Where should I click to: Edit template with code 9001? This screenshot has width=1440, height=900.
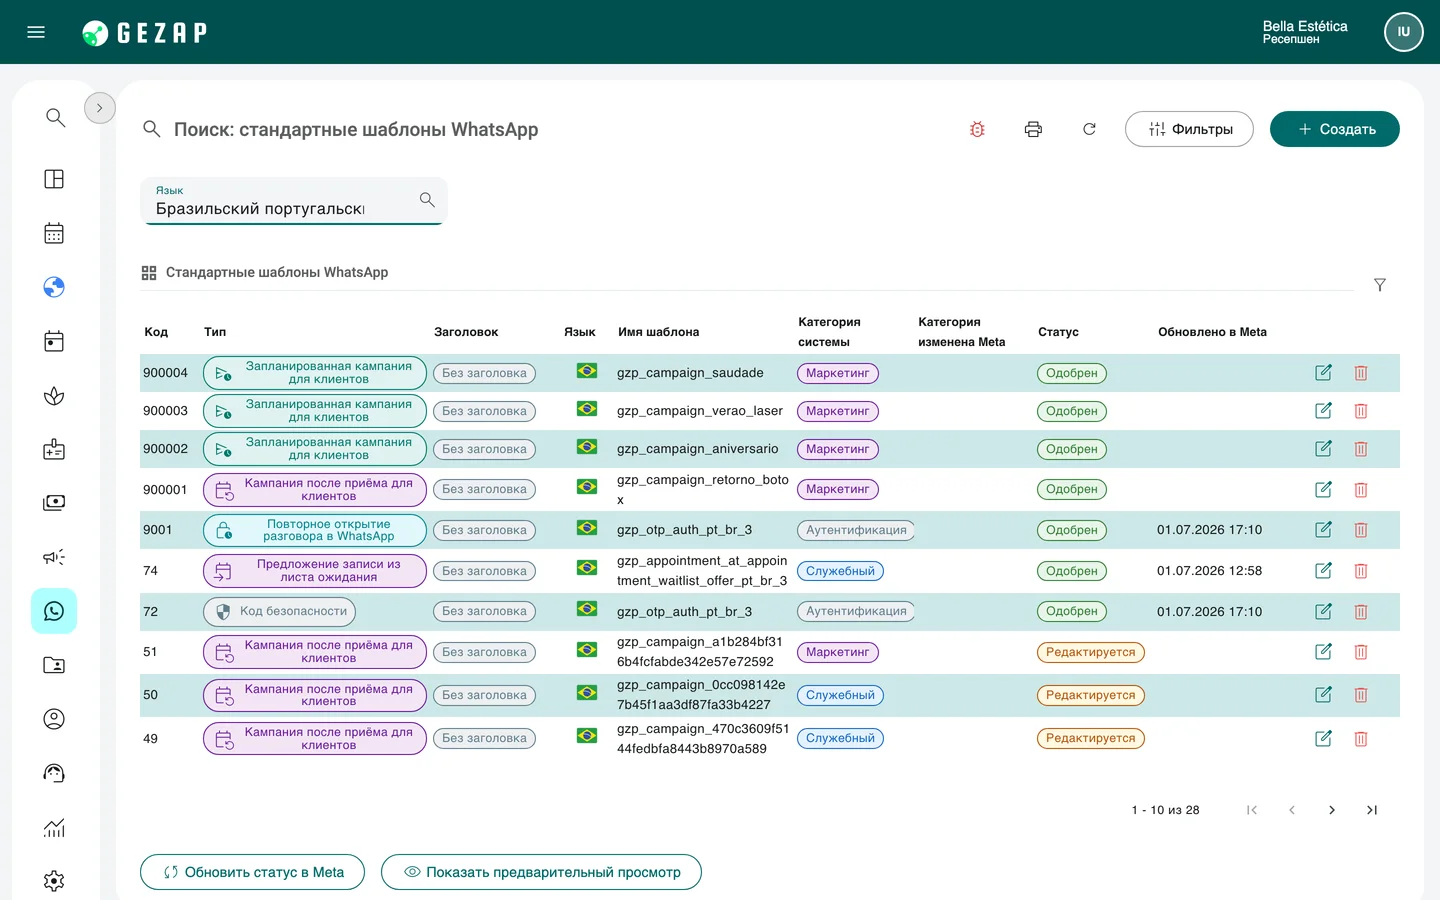click(1323, 530)
